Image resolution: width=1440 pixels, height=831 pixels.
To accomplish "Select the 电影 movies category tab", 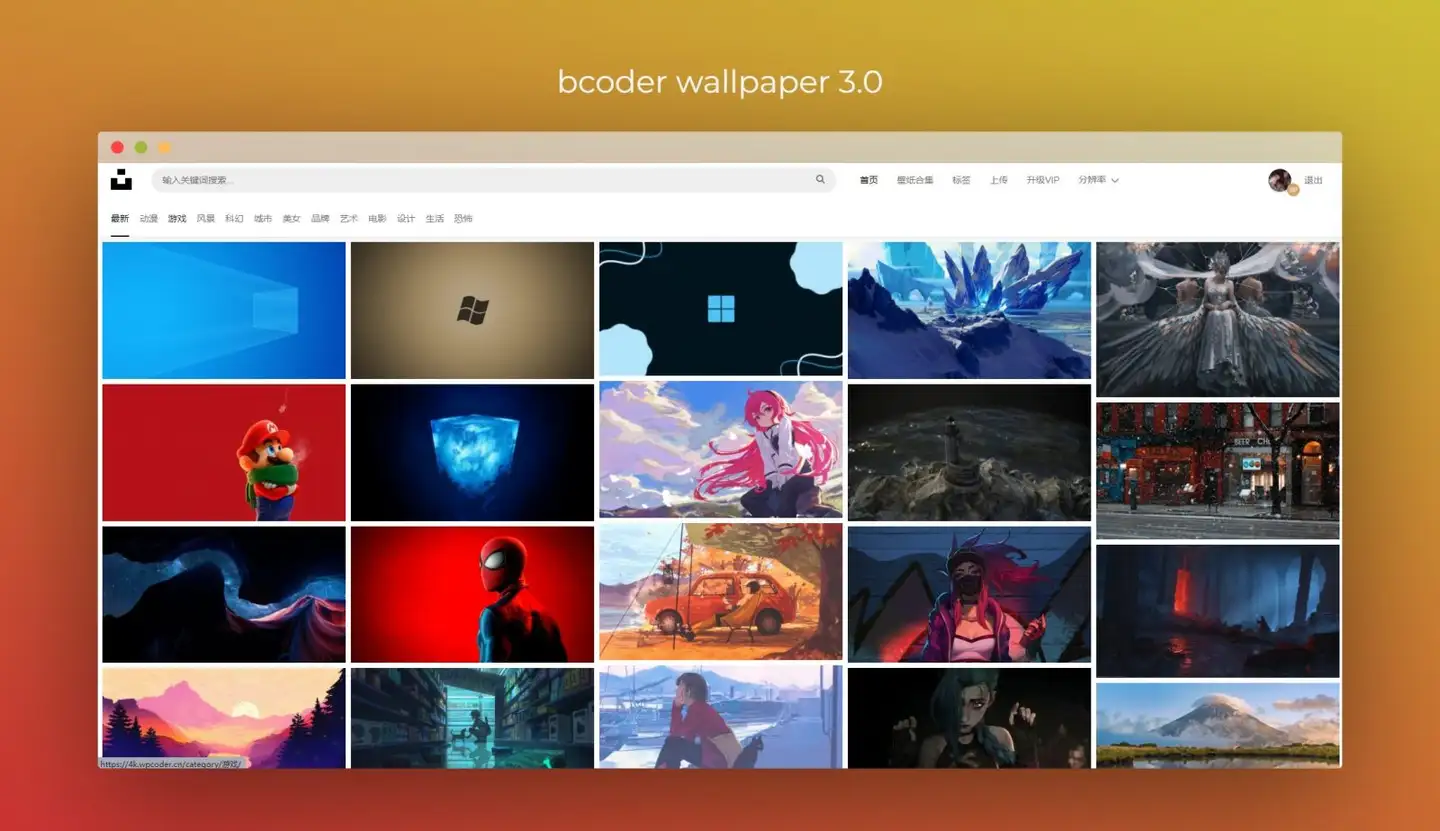I will coord(377,218).
